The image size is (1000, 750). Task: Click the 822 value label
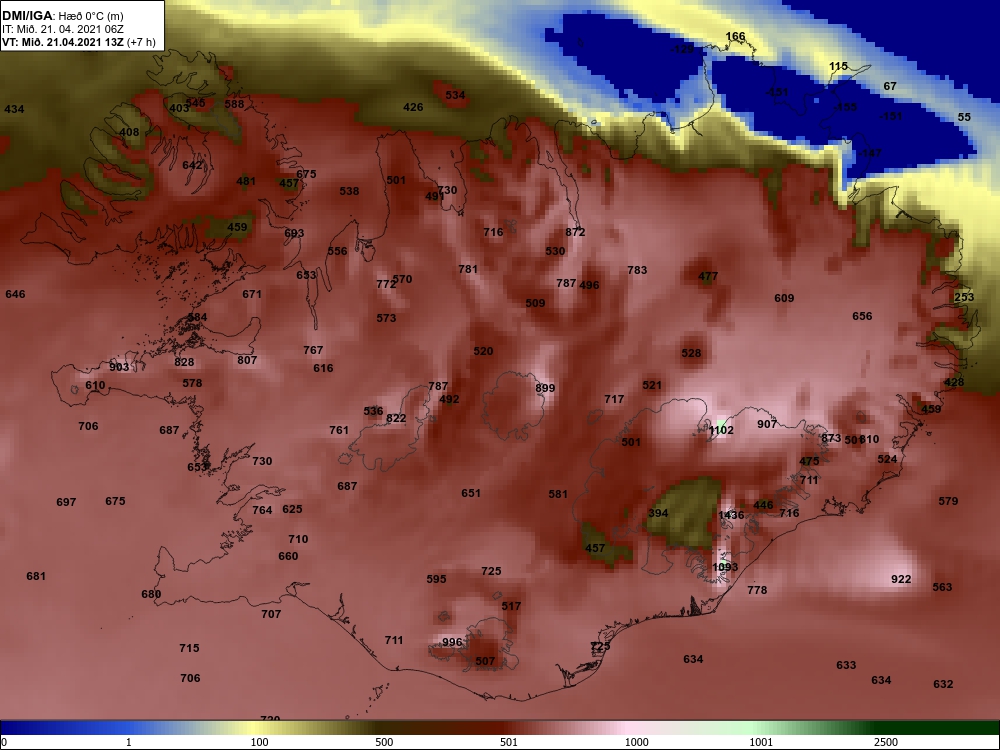point(396,418)
